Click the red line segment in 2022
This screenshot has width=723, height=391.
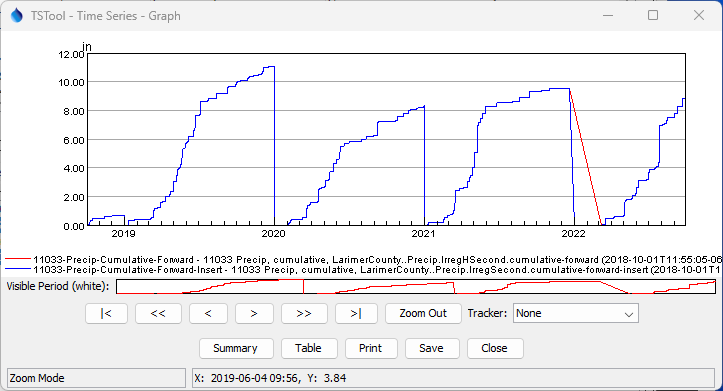(x=586, y=157)
